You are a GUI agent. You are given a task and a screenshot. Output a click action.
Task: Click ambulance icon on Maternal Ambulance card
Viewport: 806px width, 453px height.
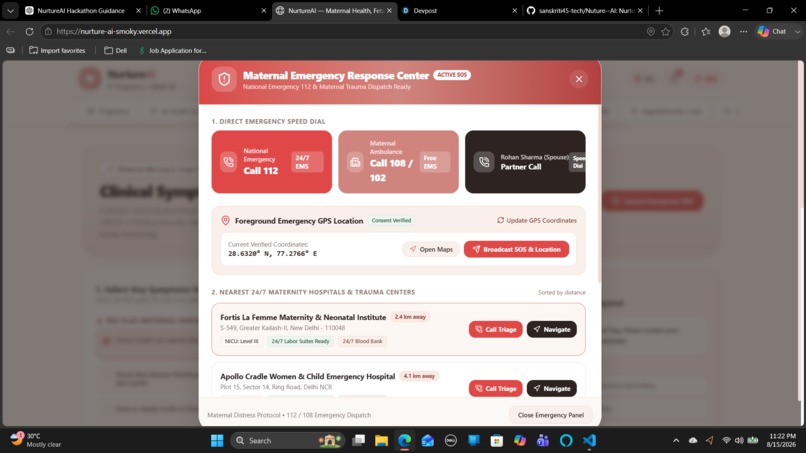[355, 162]
